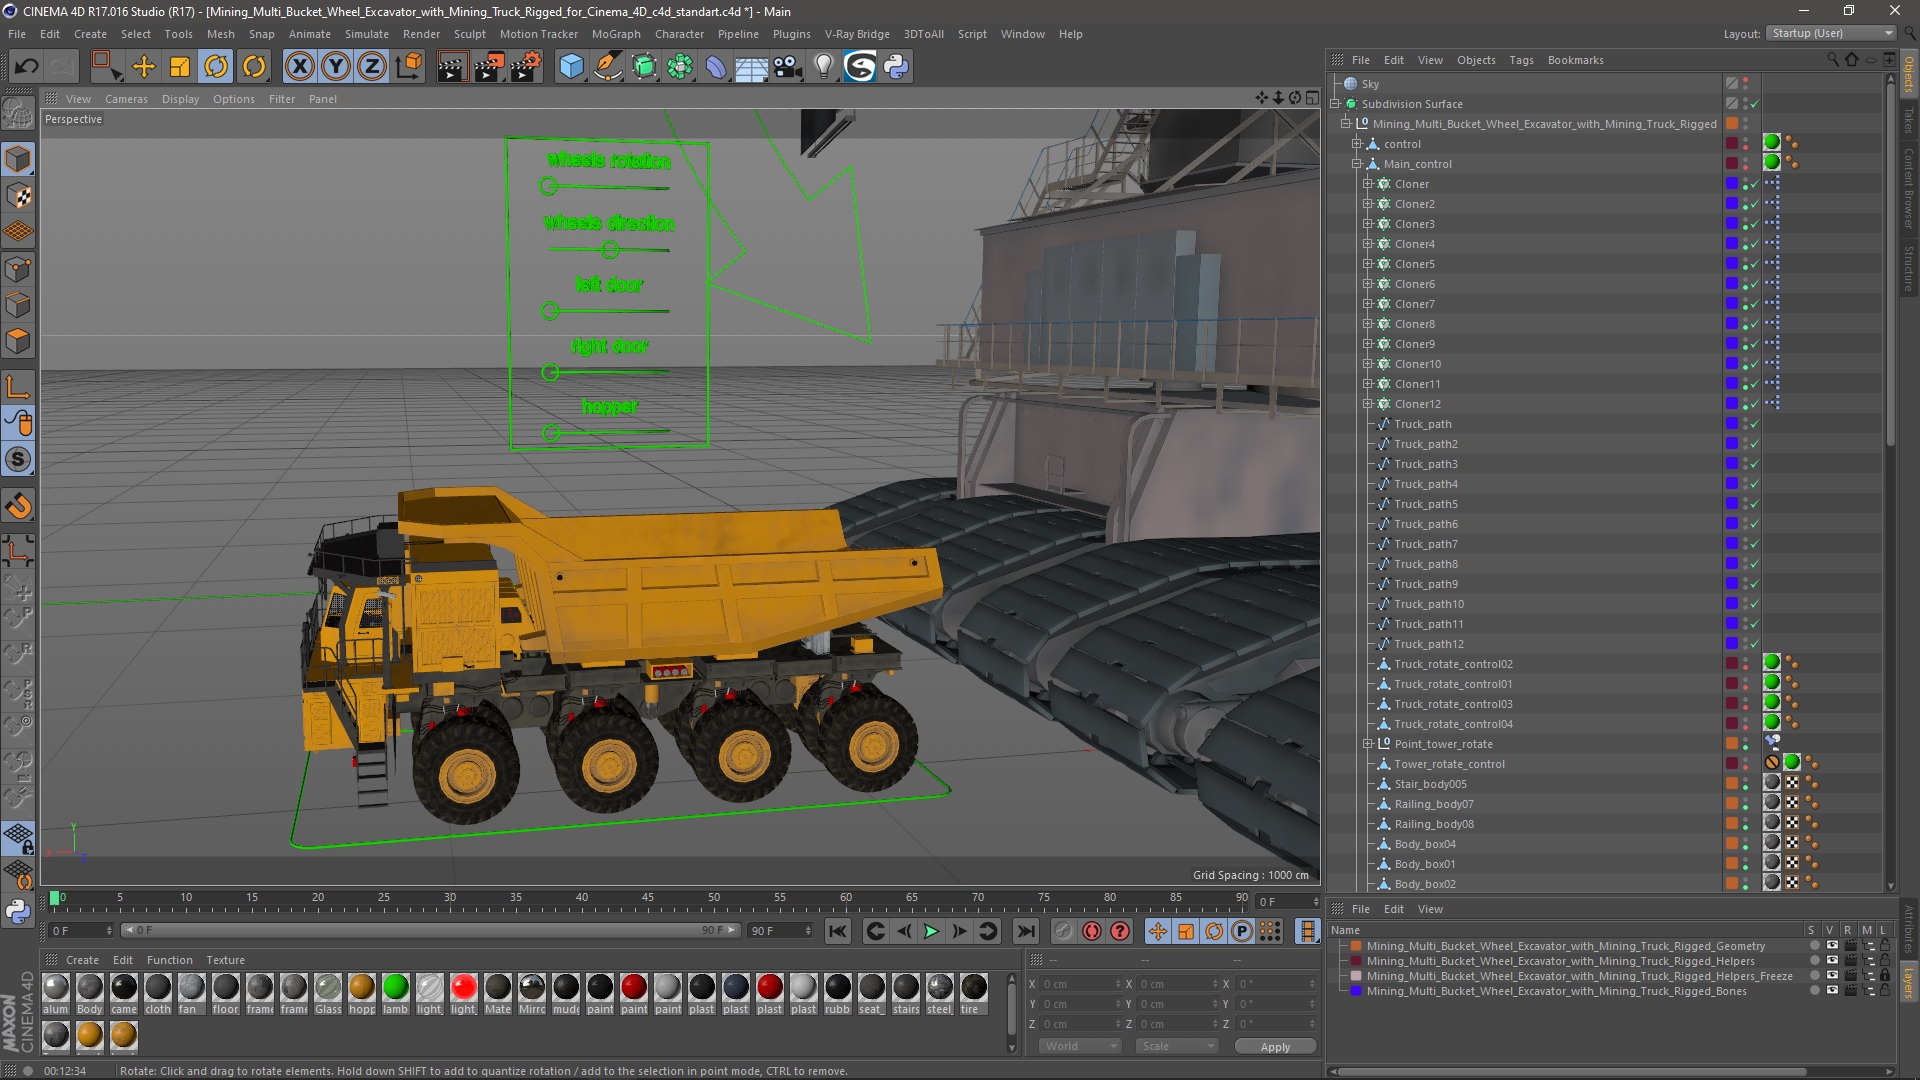Collapse the Subdivision Surface hierarchy
Screen dimensions: 1920x1080
1335,104
